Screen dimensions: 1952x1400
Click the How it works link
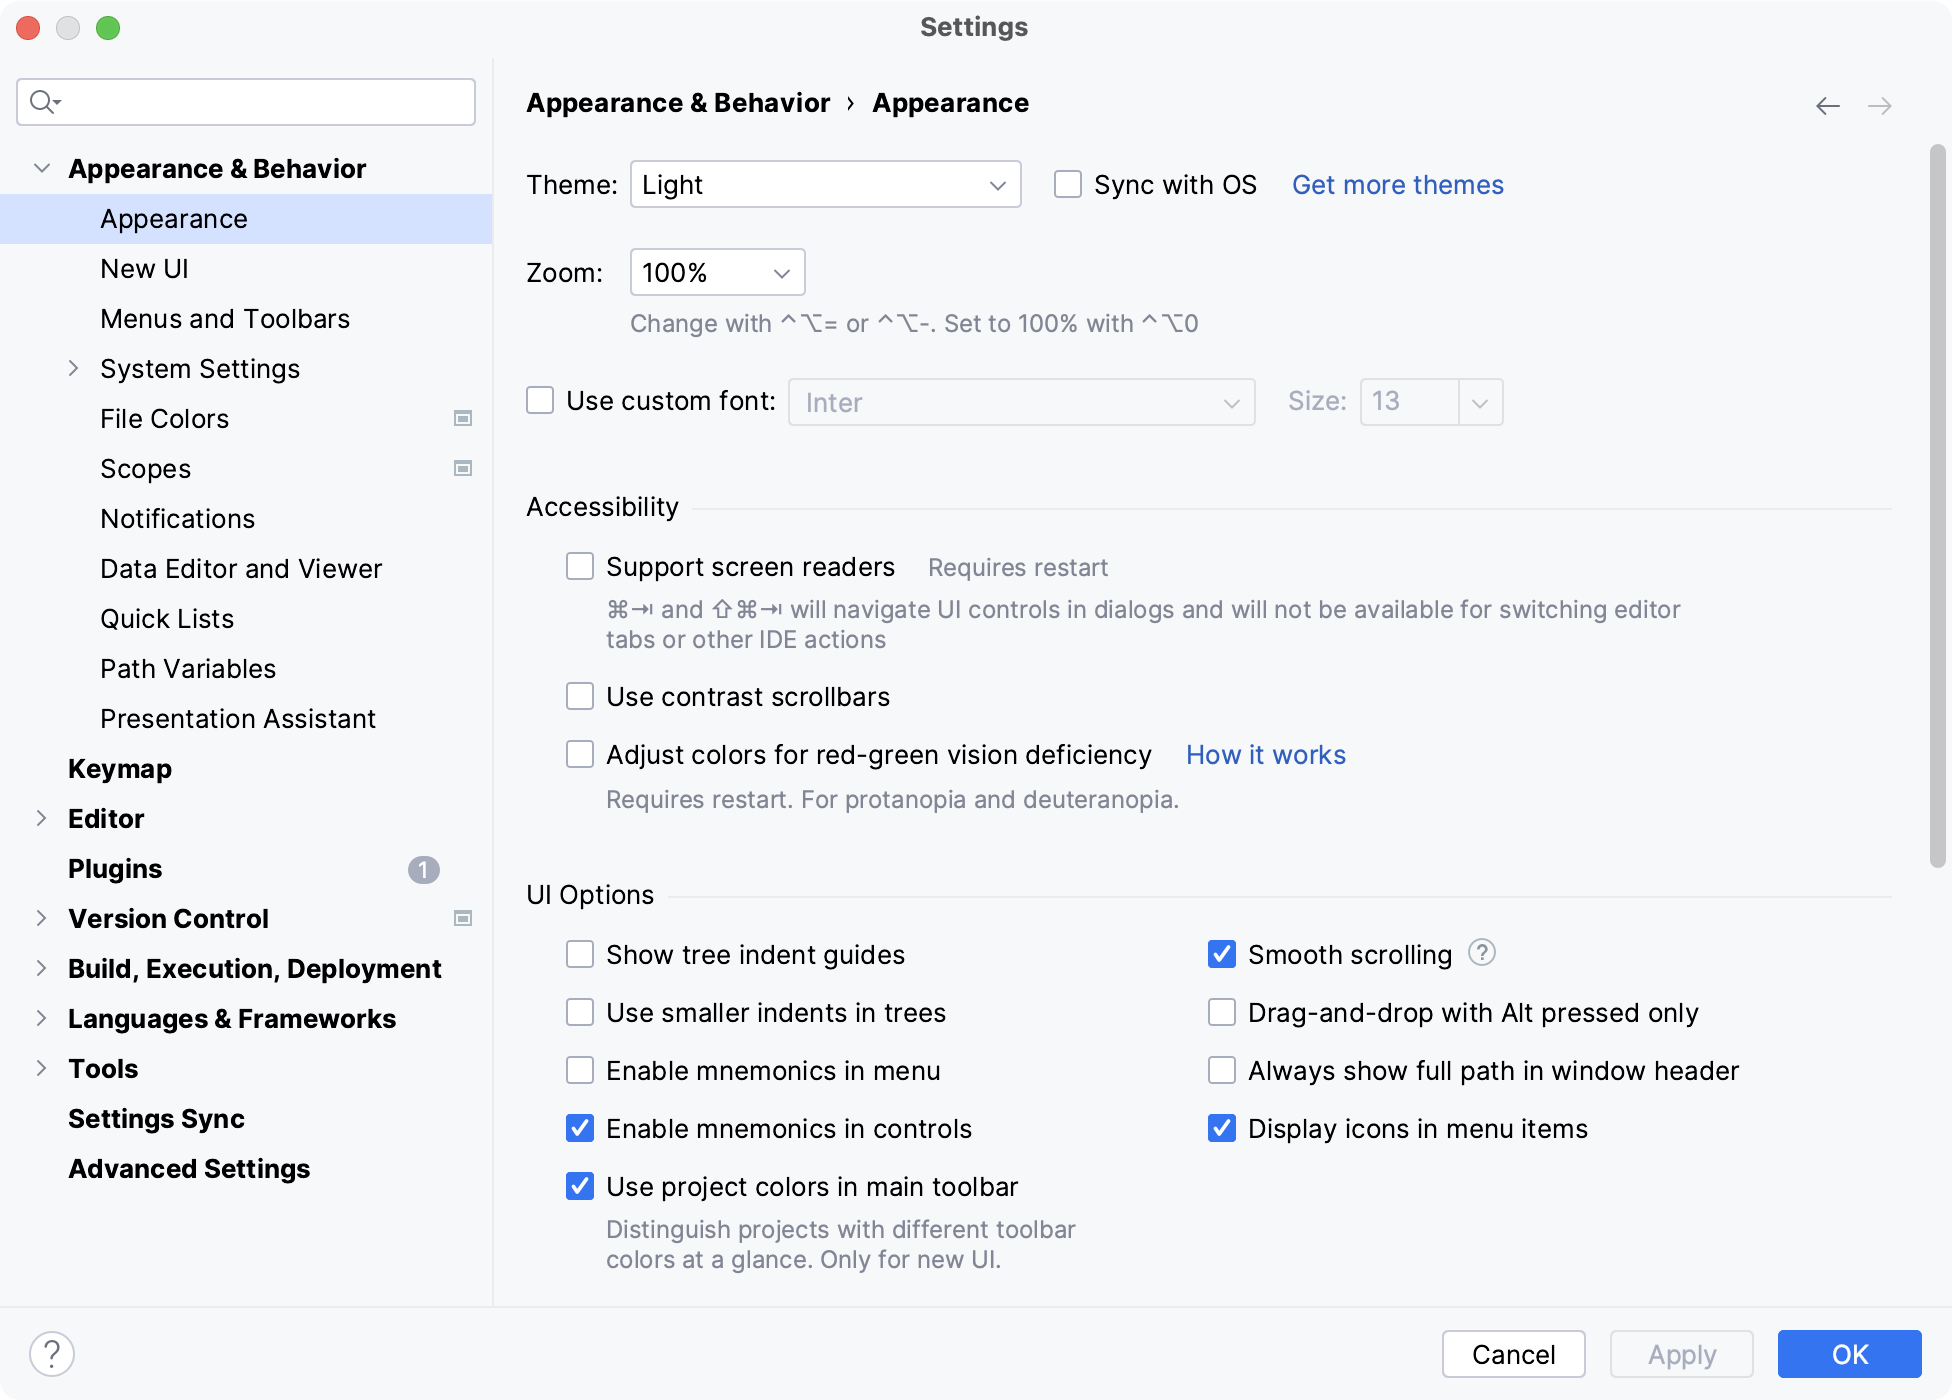tap(1263, 753)
